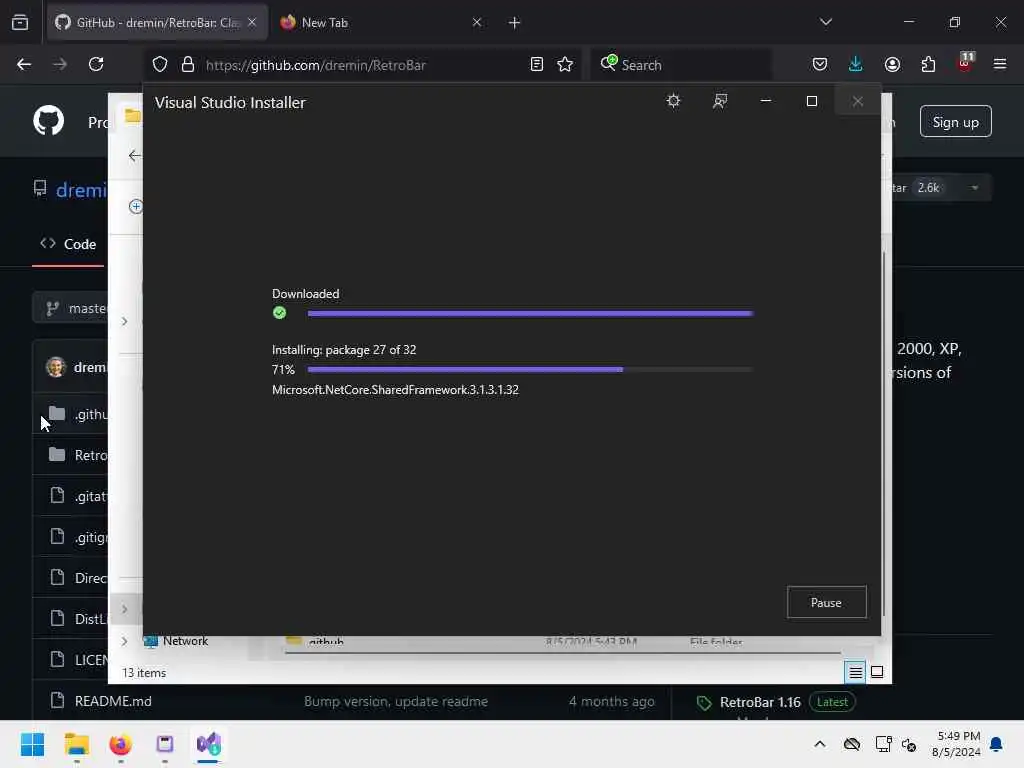The width and height of the screenshot is (1024, 768).
Task: Open the Pocket save icon
Action: point(820,65)
